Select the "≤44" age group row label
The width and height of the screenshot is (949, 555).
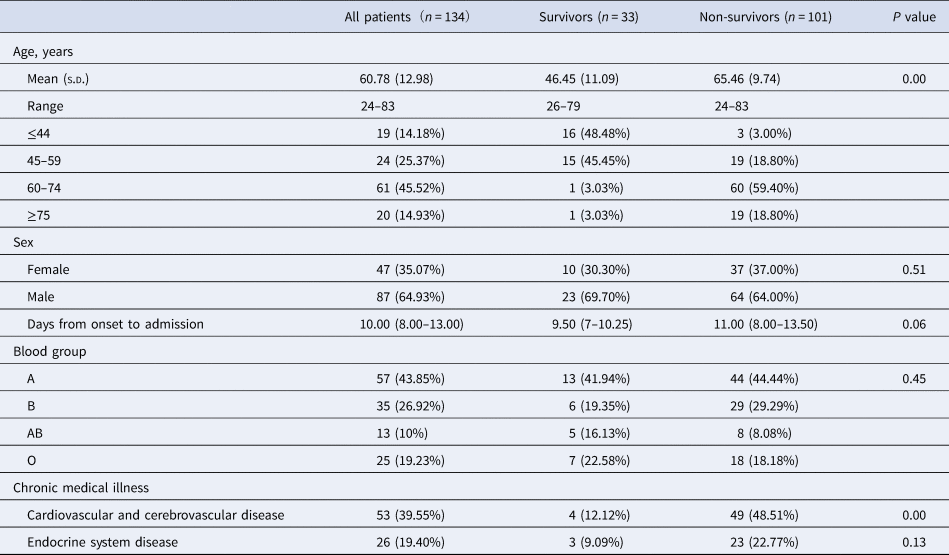click(40, 133)
